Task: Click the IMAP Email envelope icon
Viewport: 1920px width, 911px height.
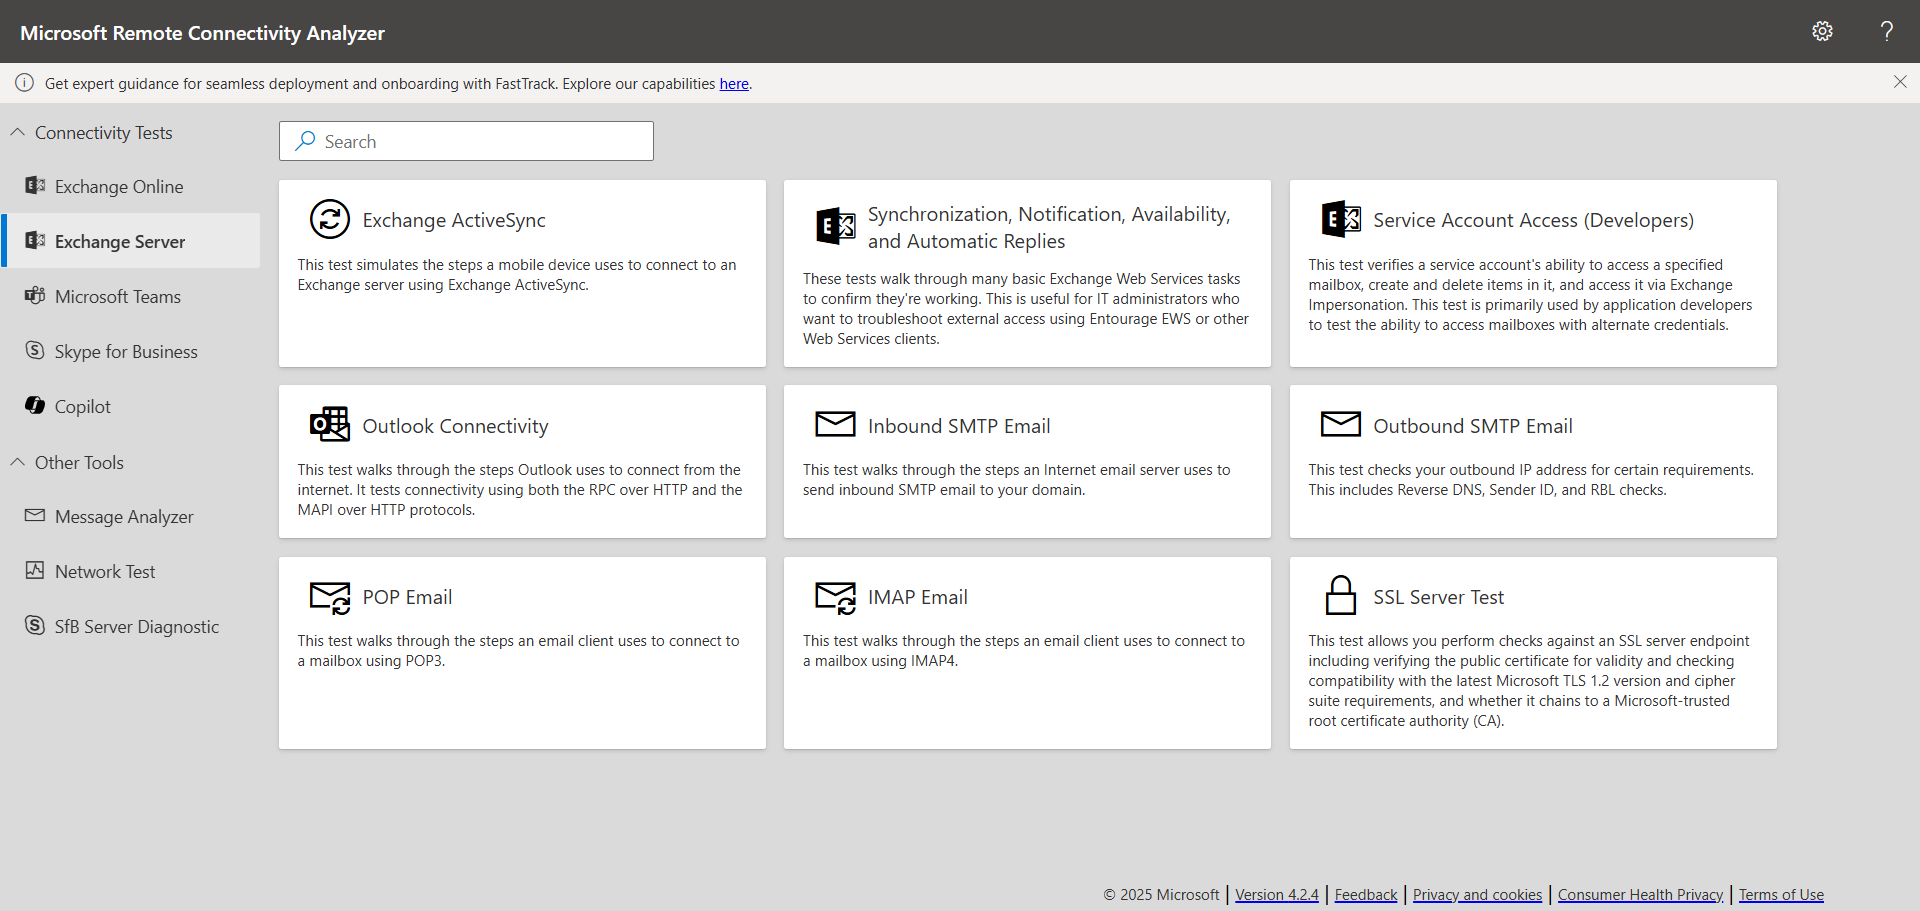Action: click(835, 597)
